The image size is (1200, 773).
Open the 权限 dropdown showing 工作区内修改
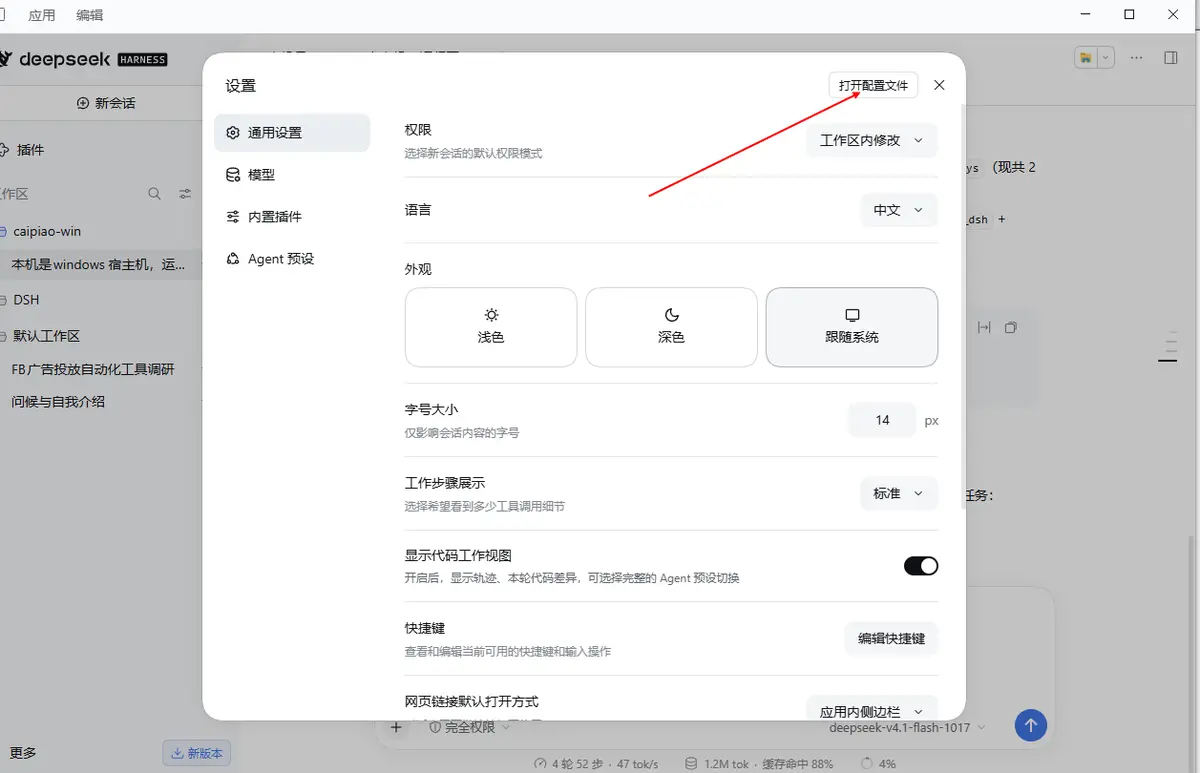[872, 140]
